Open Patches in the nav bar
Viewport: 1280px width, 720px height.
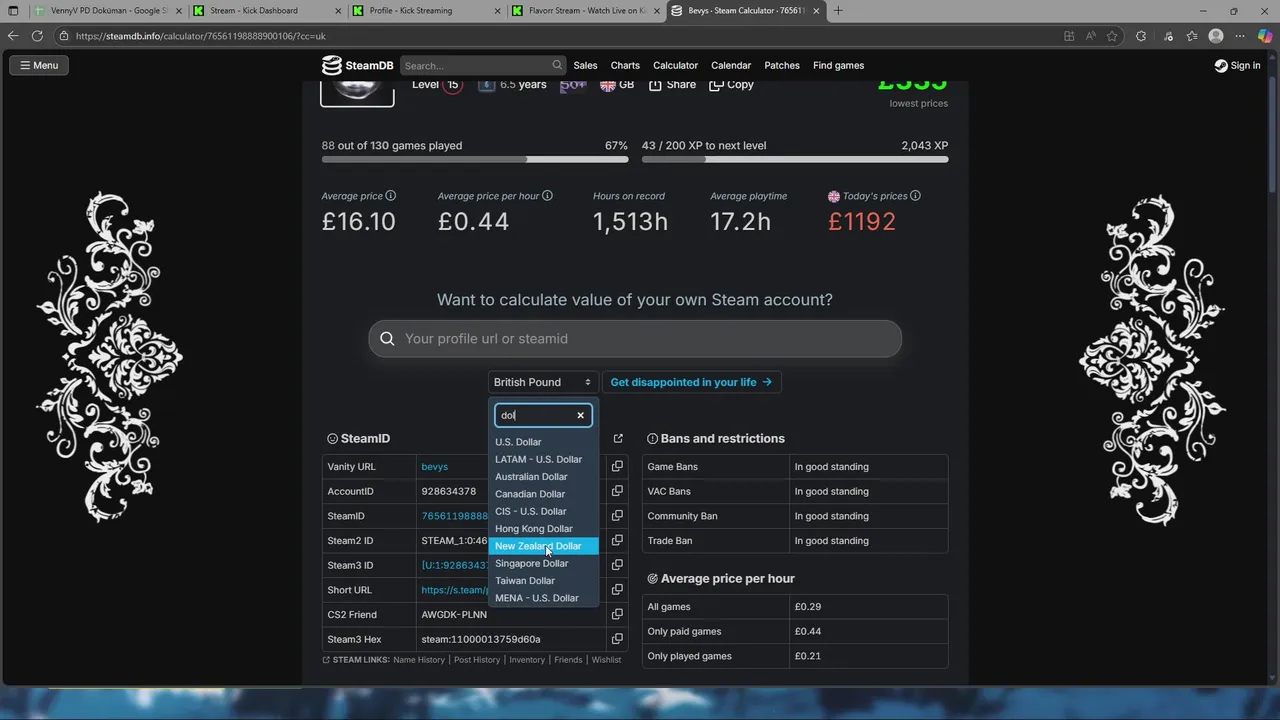[x=782, y=66]
